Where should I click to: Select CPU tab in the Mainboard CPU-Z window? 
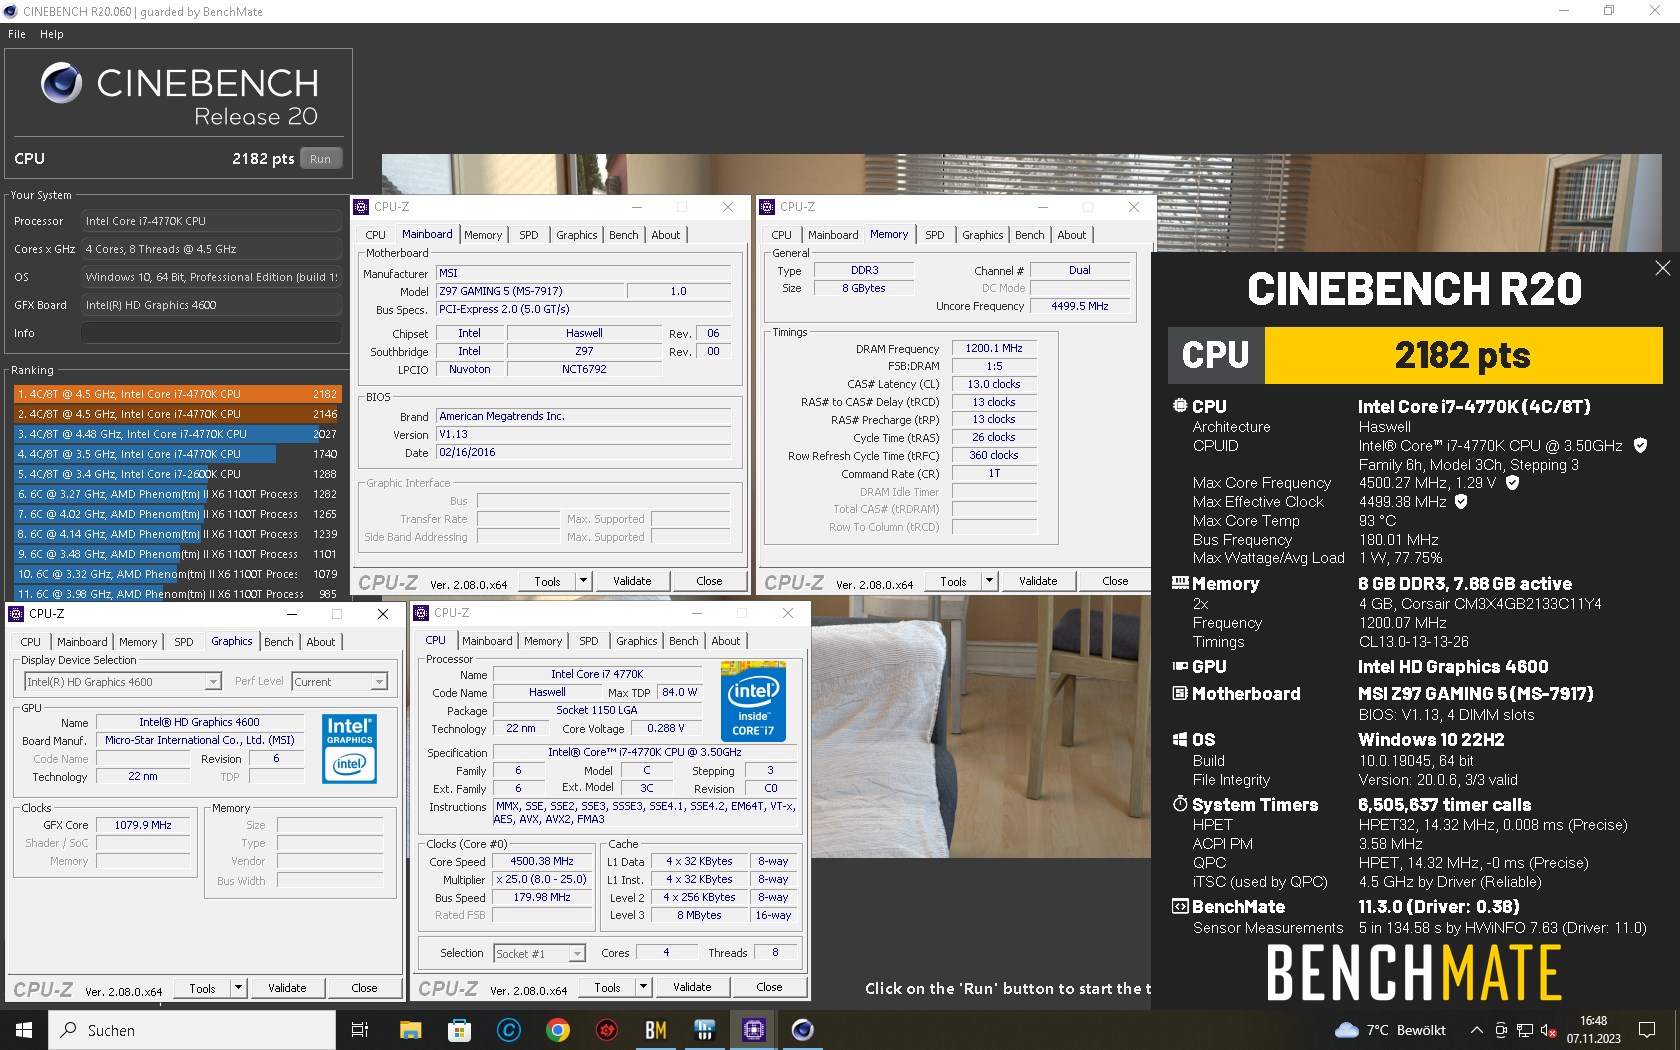click(x=375, y=235)
